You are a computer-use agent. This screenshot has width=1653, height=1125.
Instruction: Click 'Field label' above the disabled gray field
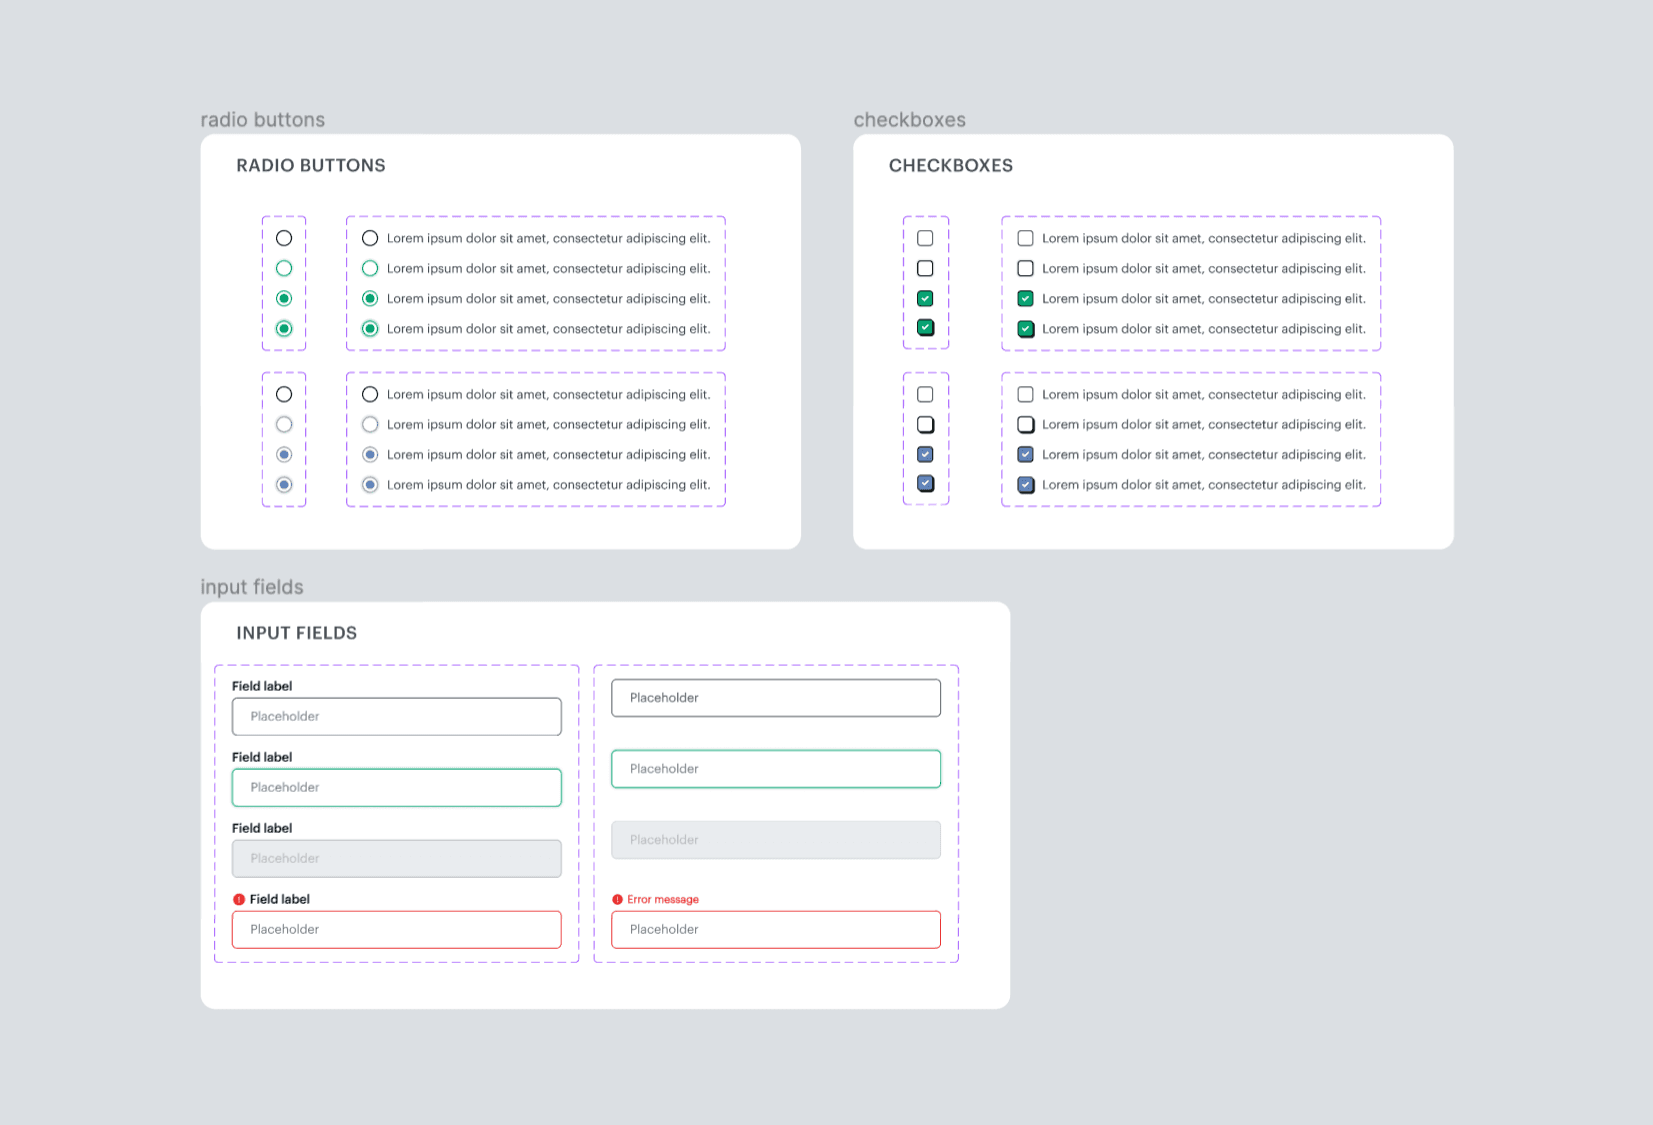click(262, 828)
